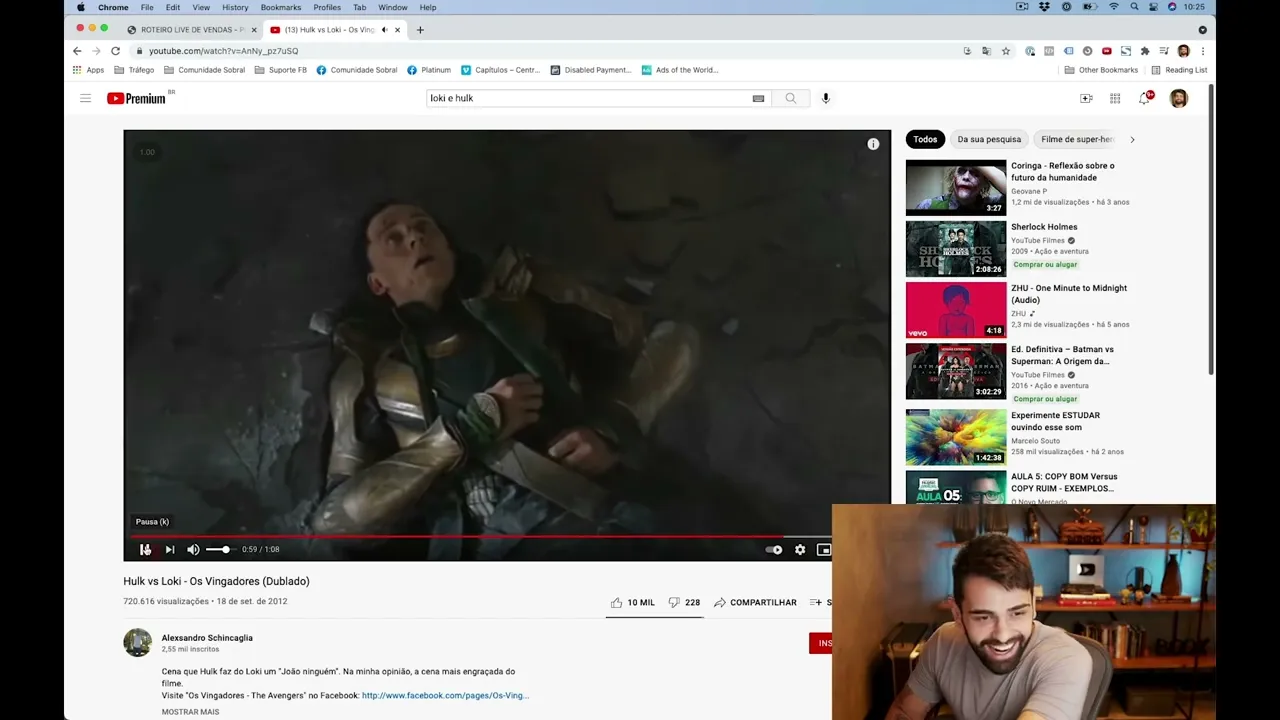Open the Ads of the World bookmark
The width and height of the screenshot is (1280, 720).
click(680, 70)
